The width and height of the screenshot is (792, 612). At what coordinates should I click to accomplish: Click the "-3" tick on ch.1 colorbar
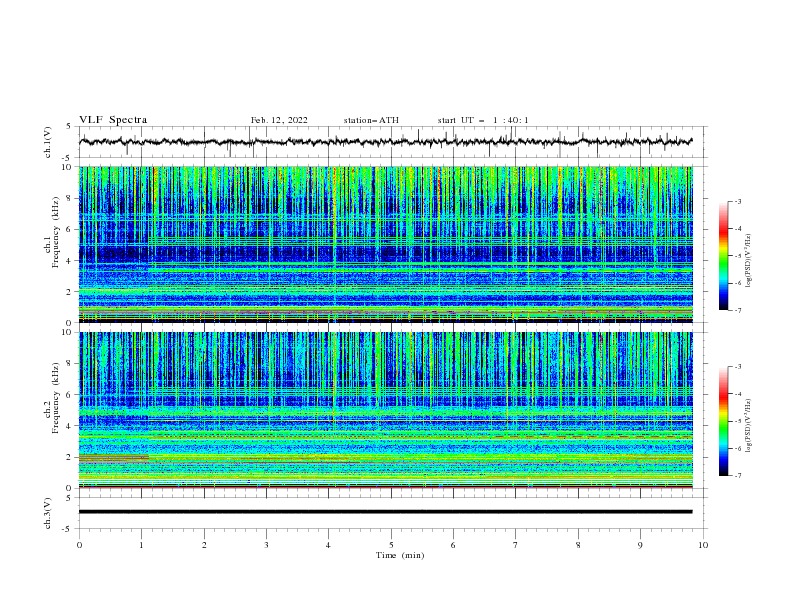pos(738,201)
